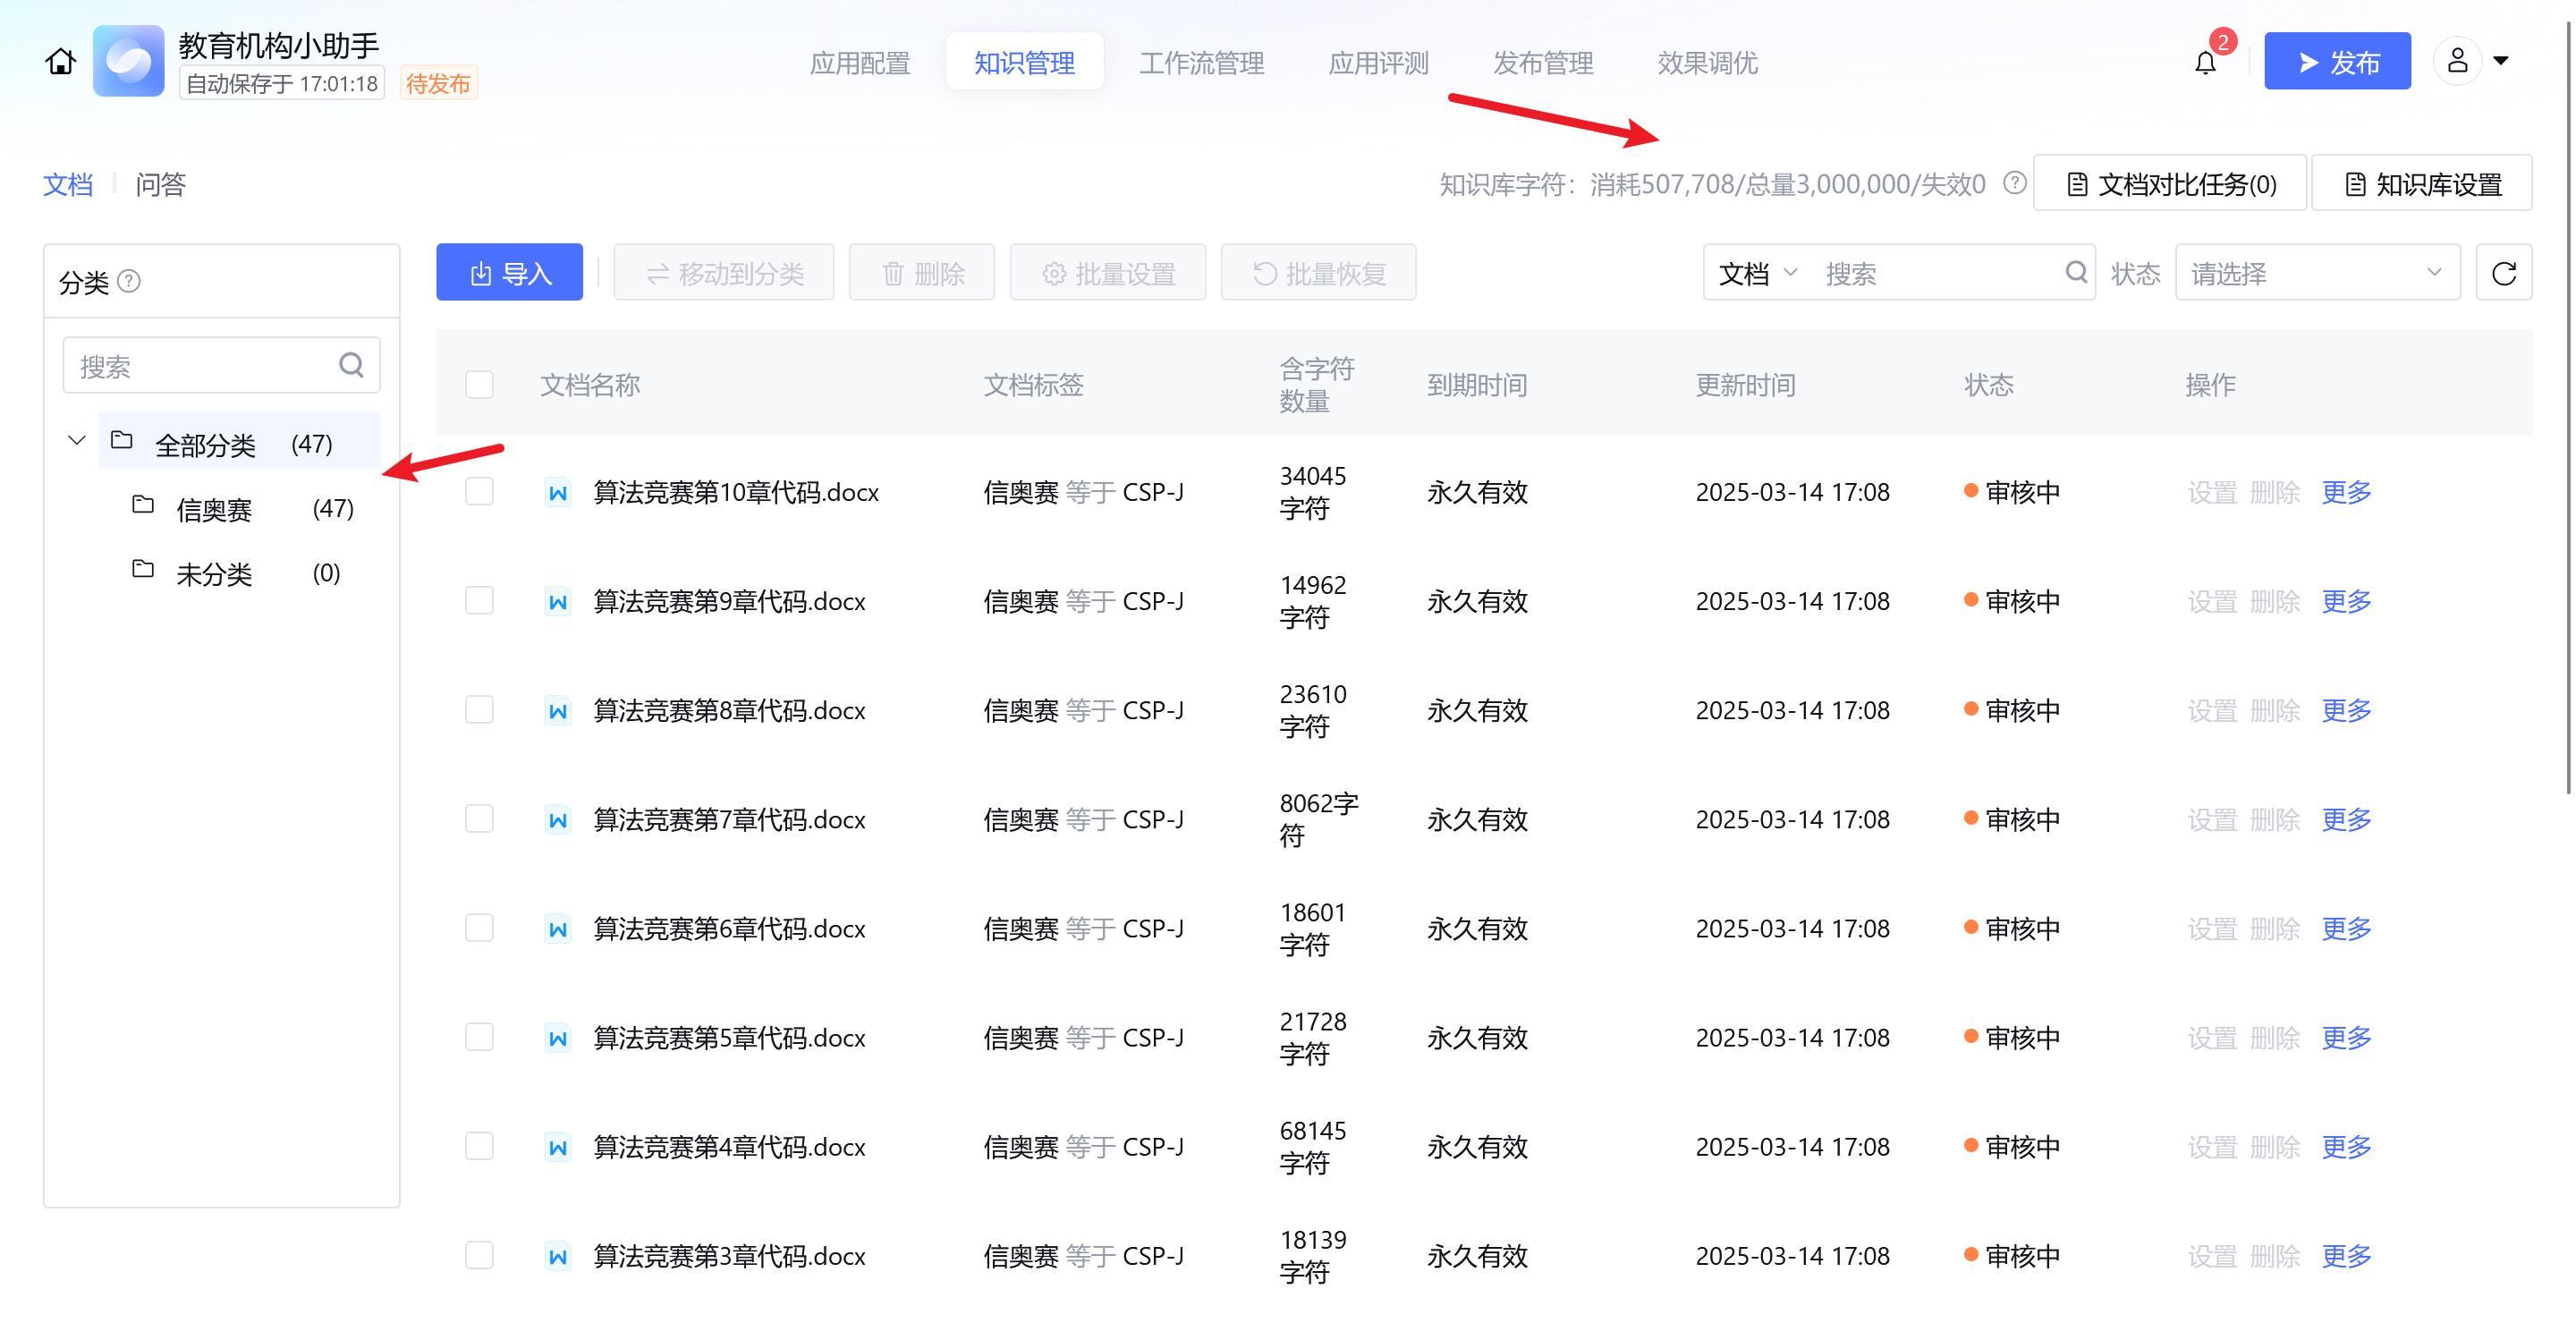Click the 导入 button
Viewport: 2576px width, 1323px height.
[509, 273]
